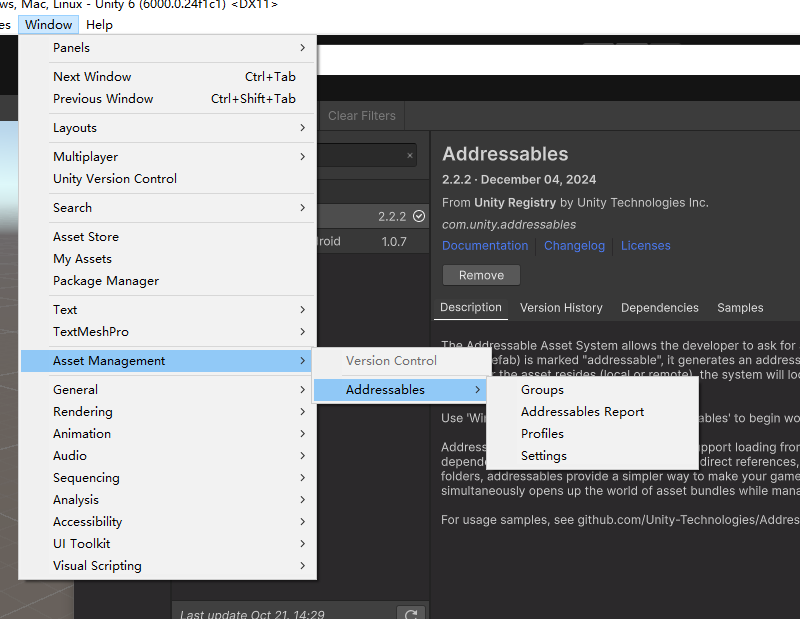Switch to Dependencies tab

coord(659,308)
